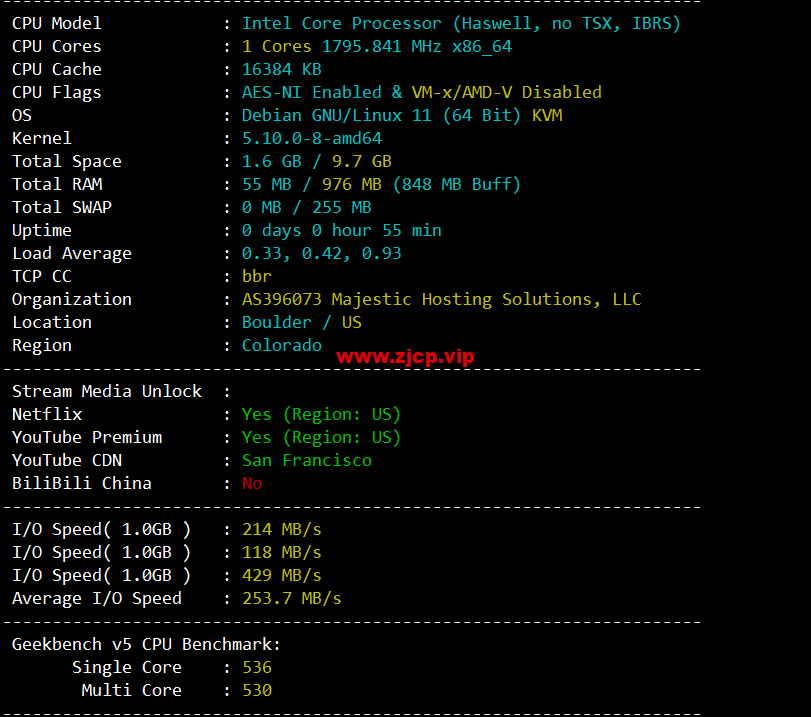Click the 'Organization' label
This screenshot has width=811, height=717.
click(72, 300)
